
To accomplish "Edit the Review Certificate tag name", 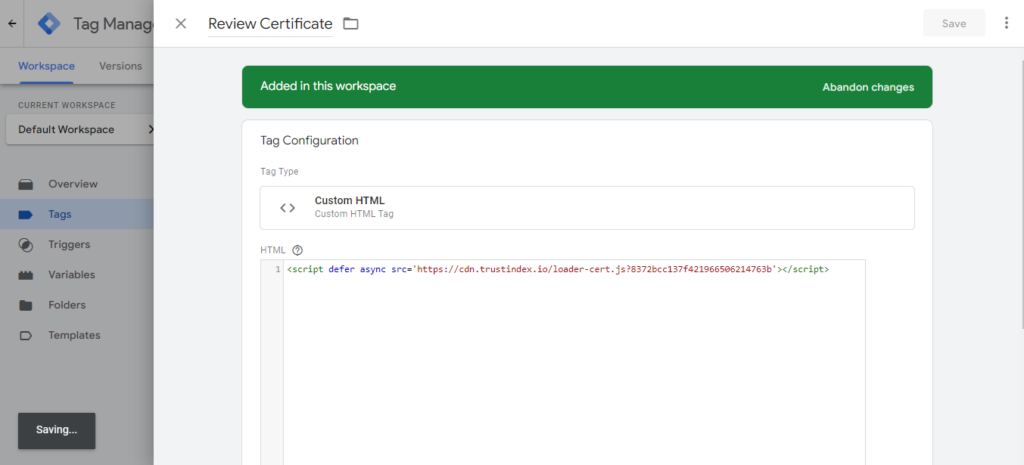I will click(270, 24).
